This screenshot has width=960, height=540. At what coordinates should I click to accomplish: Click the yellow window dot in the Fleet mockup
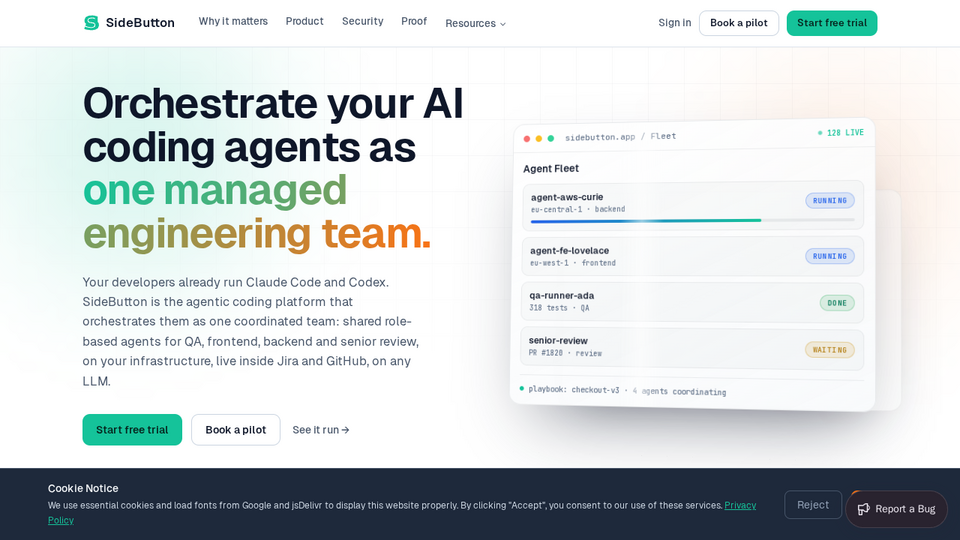click(539, 139)
